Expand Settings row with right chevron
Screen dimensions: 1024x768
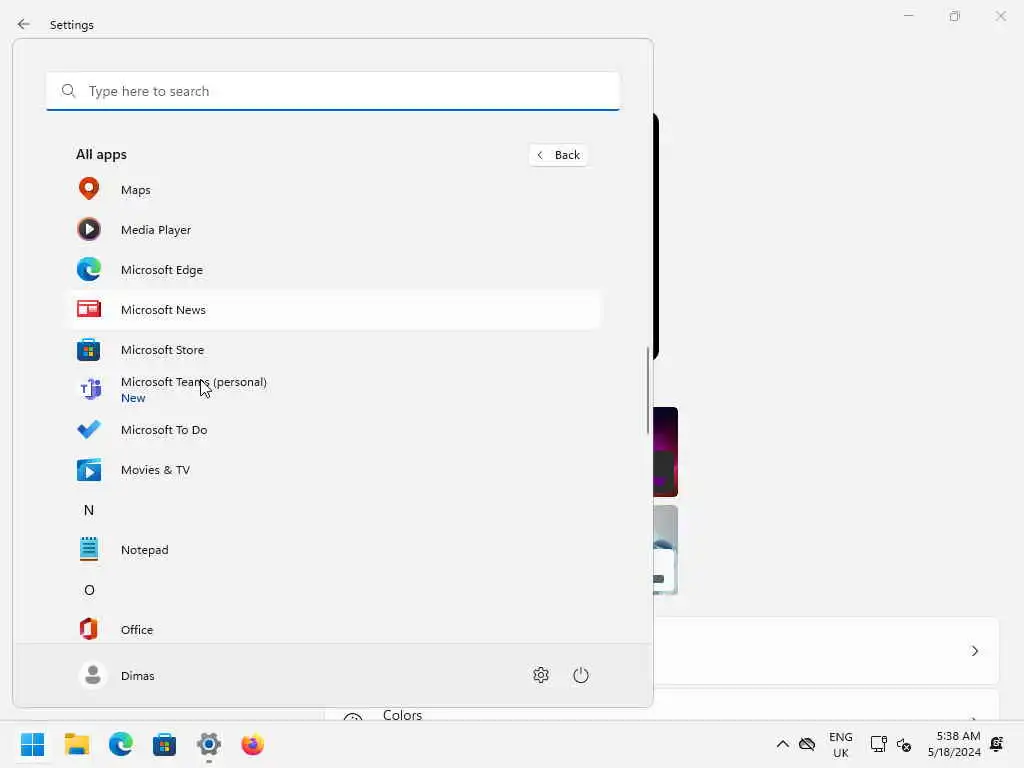pos(974,650)
